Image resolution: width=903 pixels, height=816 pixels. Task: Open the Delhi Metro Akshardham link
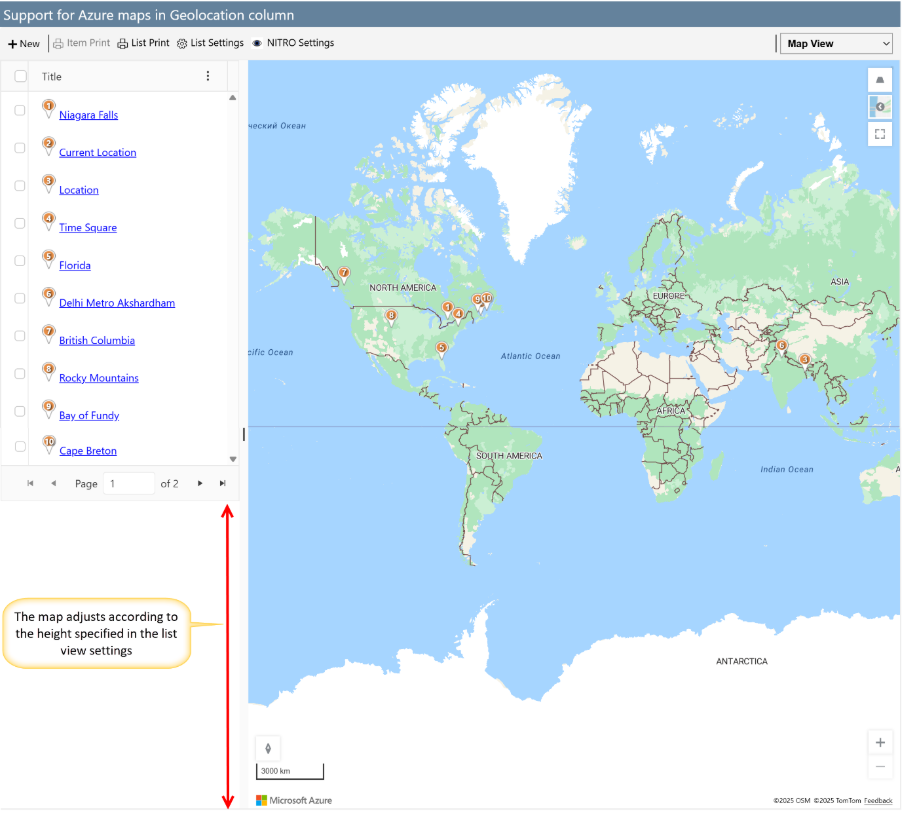(117, 303)
